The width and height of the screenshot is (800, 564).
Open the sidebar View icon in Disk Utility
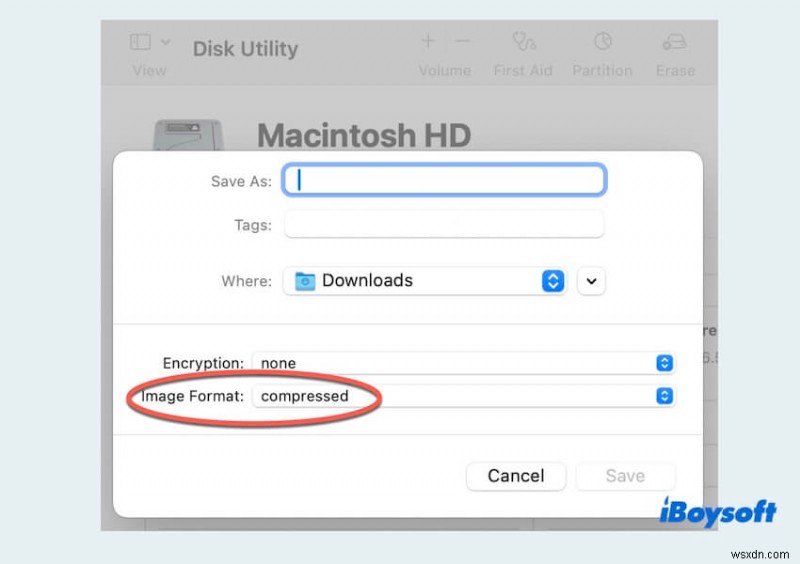click(x=140, y=42)
